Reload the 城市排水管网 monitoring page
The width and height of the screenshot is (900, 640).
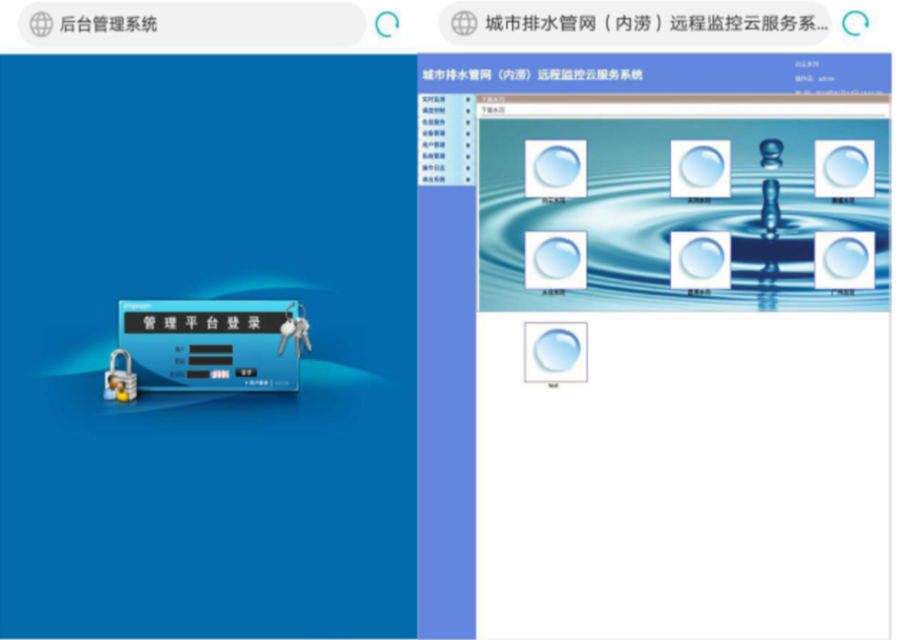pos(855,24)
